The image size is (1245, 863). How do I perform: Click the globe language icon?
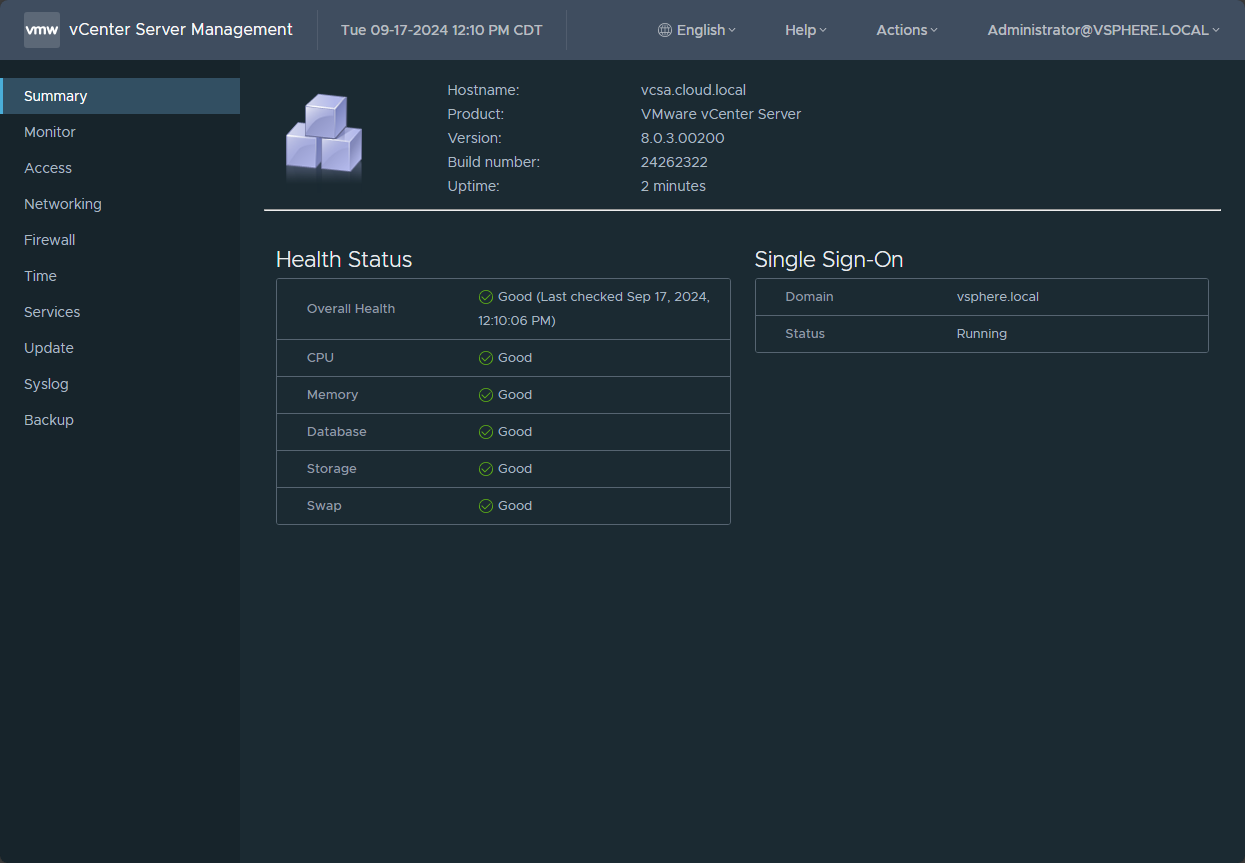(x=665, y=30)
